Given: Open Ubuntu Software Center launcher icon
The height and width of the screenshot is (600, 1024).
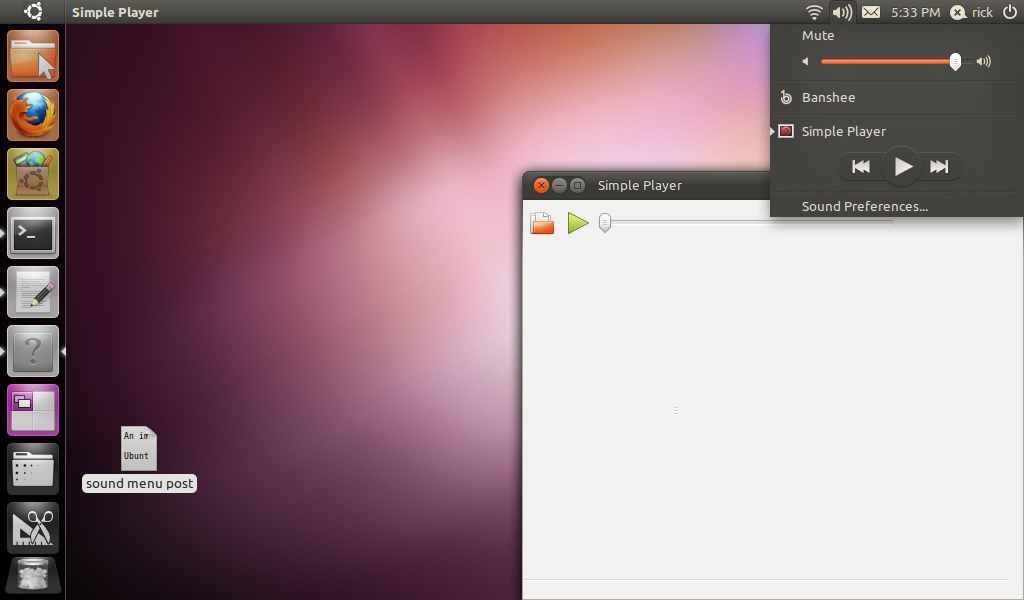Looking at the screenshot, I should pos(33,174).
